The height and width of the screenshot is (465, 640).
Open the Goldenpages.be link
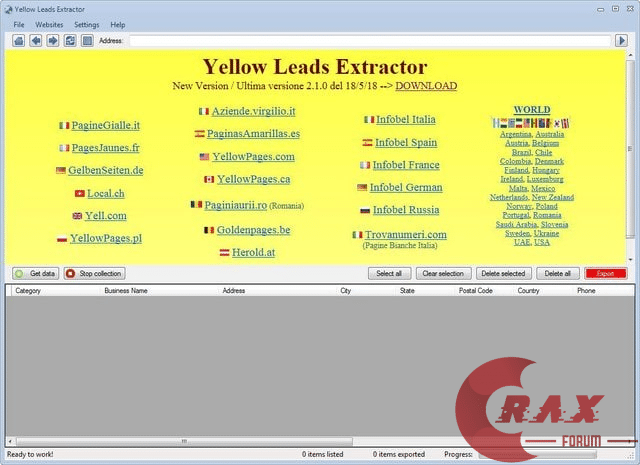pos(253,230)
